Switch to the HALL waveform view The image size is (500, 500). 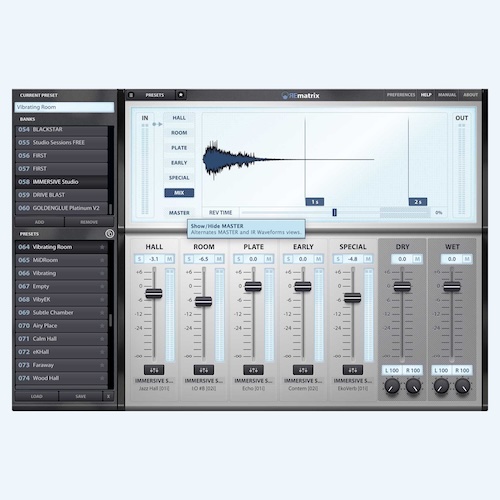coord(179,118)
